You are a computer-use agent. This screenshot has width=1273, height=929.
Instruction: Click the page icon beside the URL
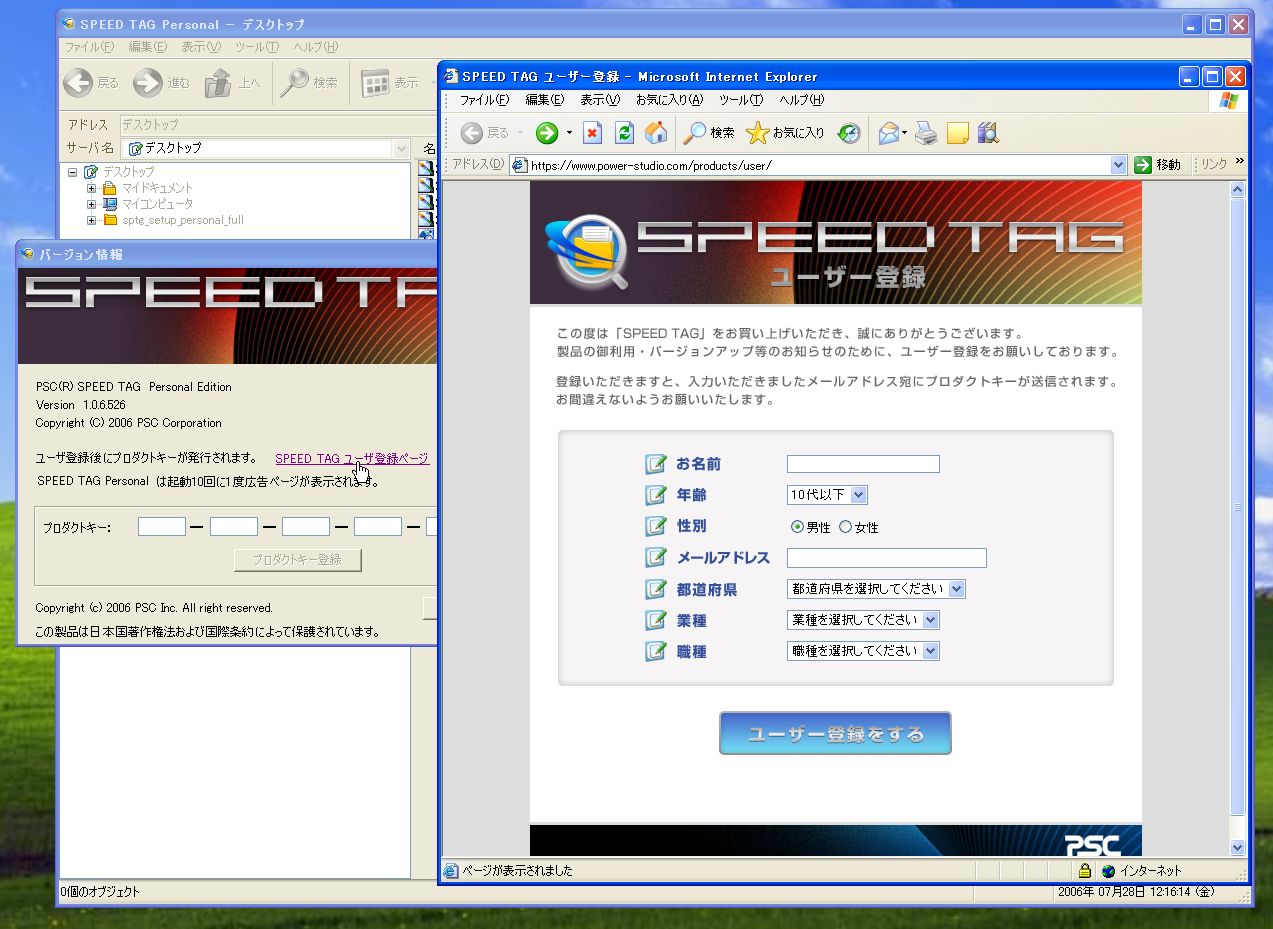pos(519,165)
